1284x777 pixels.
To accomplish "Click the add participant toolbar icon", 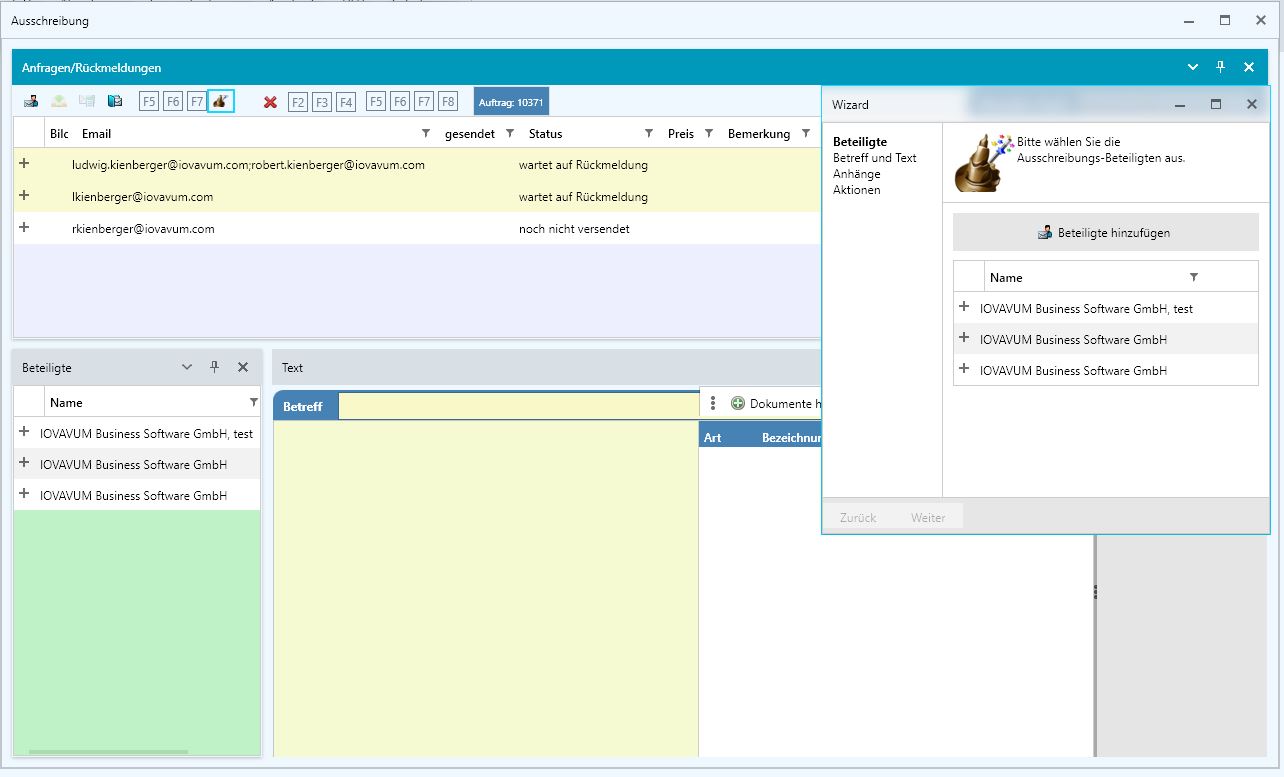I will [x=31, y=101].
